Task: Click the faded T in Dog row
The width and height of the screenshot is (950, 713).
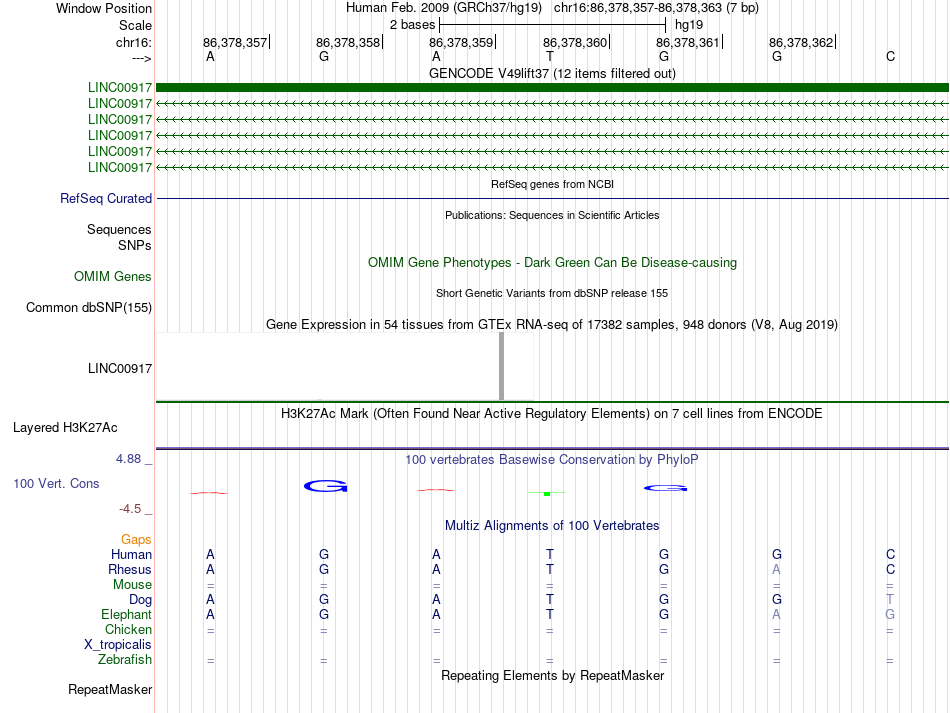Action: point(890,599)
